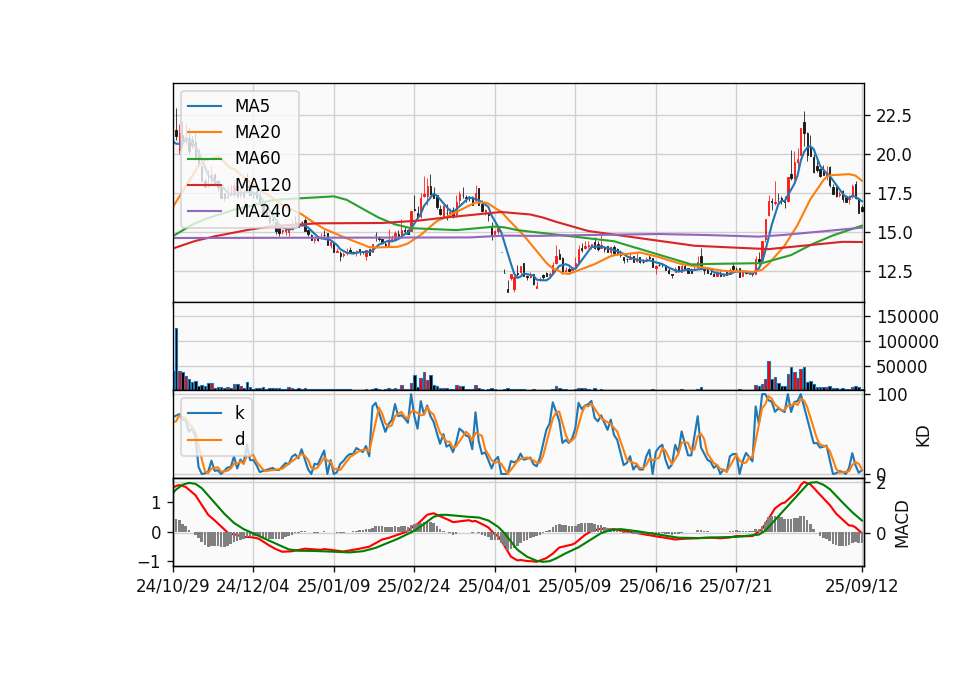Screen dimensions: 960x690
Task: Click the 150000 volume axis tick
Action: tap(908, 317)
